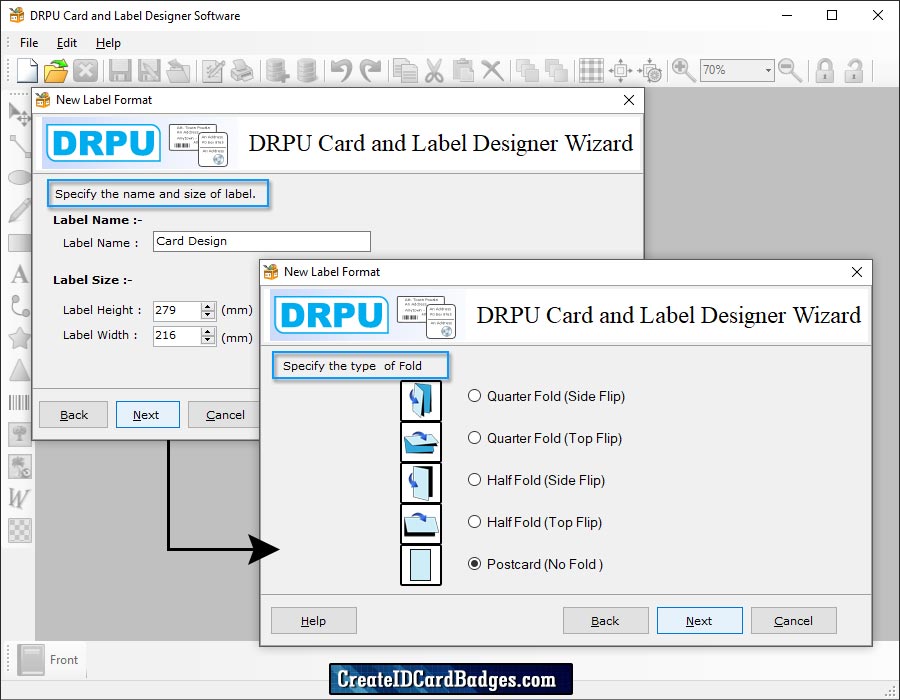
Task: Select the Text tool letter A
Action: pos(20,274)
